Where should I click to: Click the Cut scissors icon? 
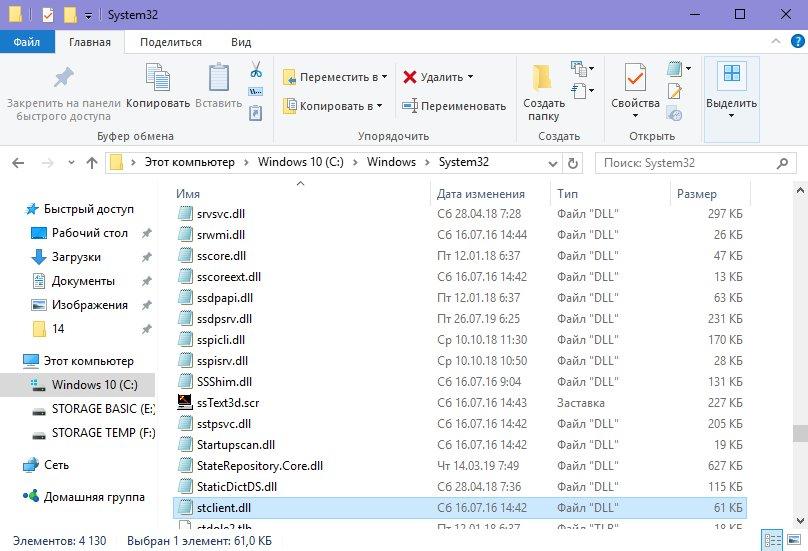tap(256, 69)
